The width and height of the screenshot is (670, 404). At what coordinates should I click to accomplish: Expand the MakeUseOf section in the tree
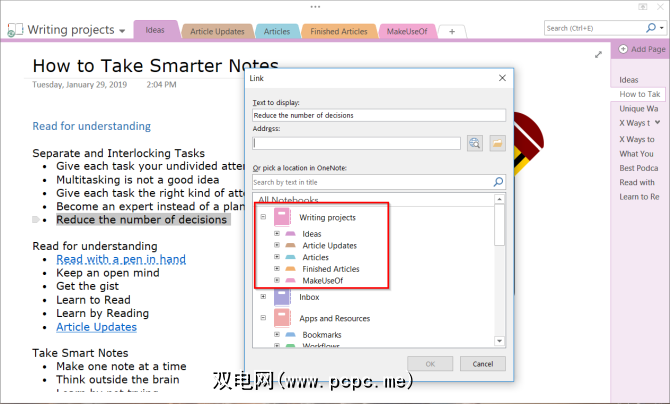pos(277,280)
